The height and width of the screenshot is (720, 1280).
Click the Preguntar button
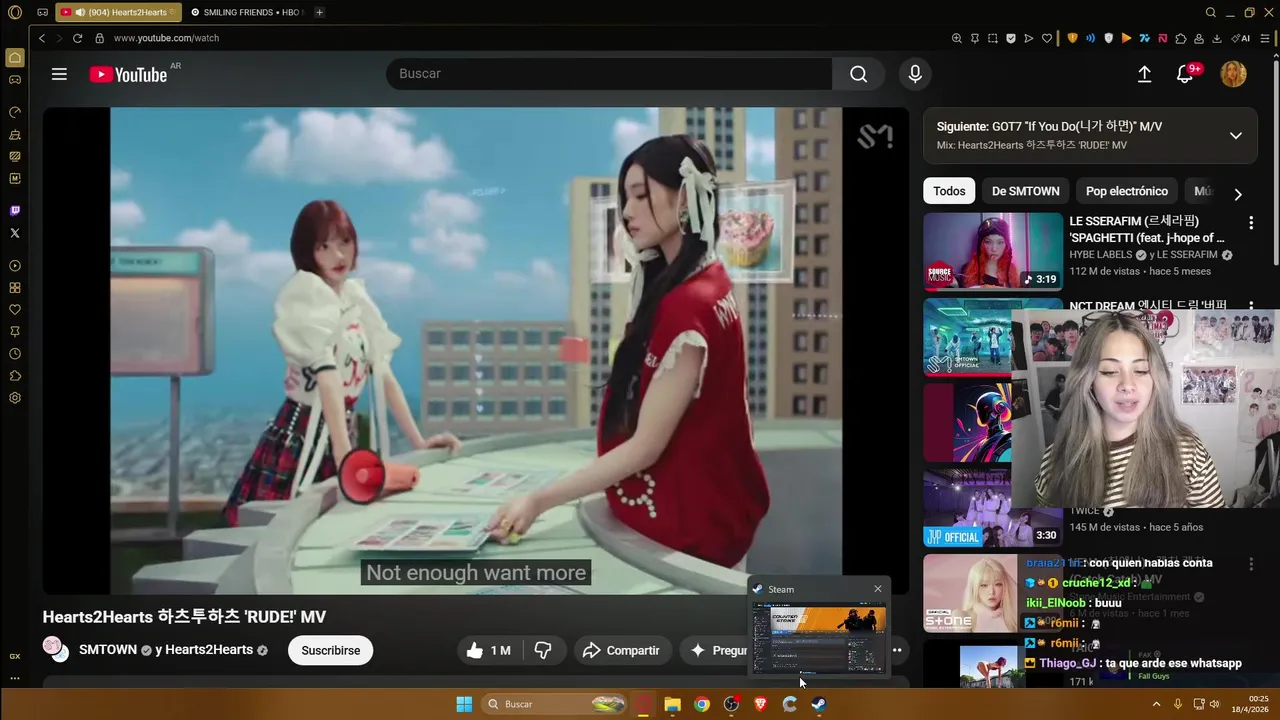716,650
